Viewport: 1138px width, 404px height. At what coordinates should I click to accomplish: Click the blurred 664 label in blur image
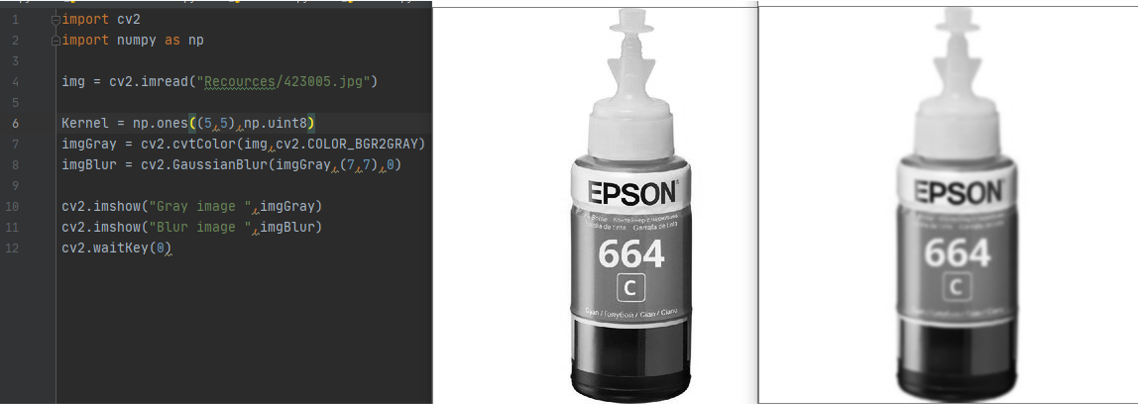(x=957, y=255)
